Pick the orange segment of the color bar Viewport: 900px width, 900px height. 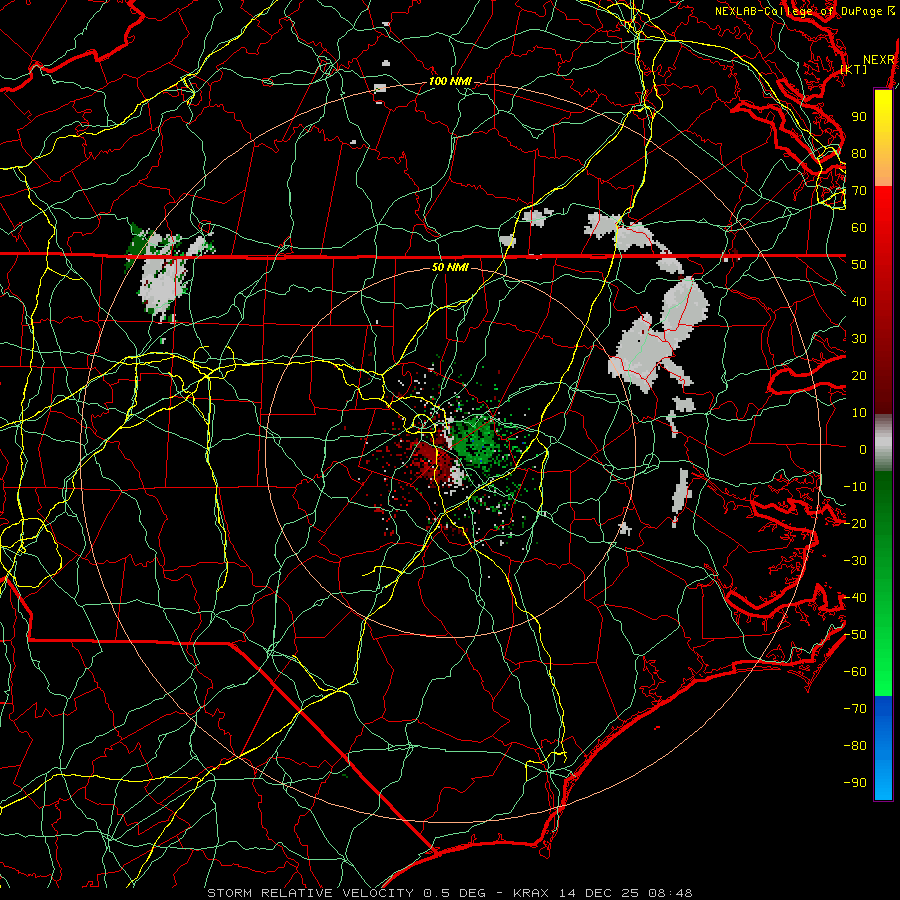pyautogui.click(x=883, y=170)
